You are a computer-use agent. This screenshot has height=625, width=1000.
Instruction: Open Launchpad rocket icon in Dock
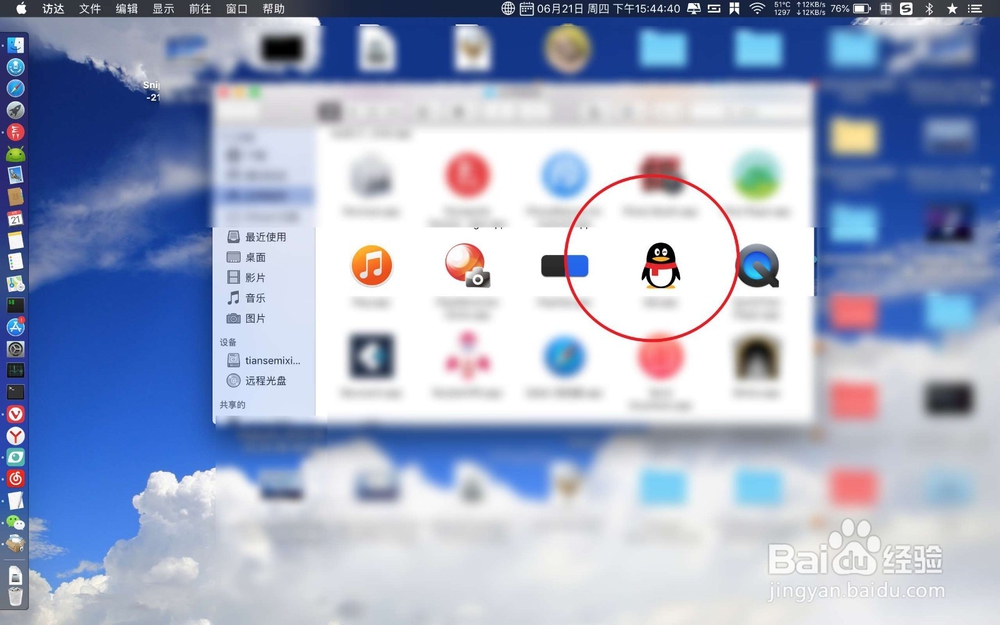click(x=15, y=110)
